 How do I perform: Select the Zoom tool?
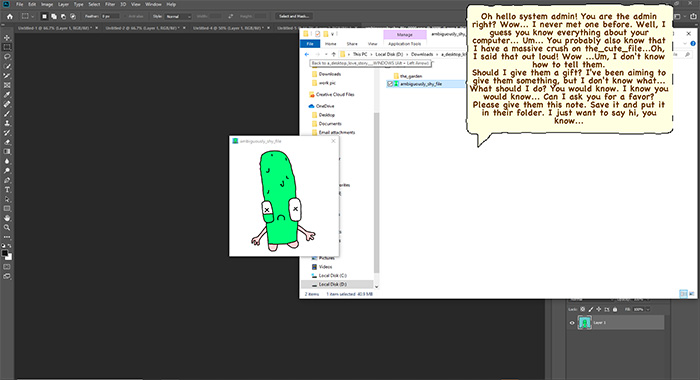tap(7, 228)
